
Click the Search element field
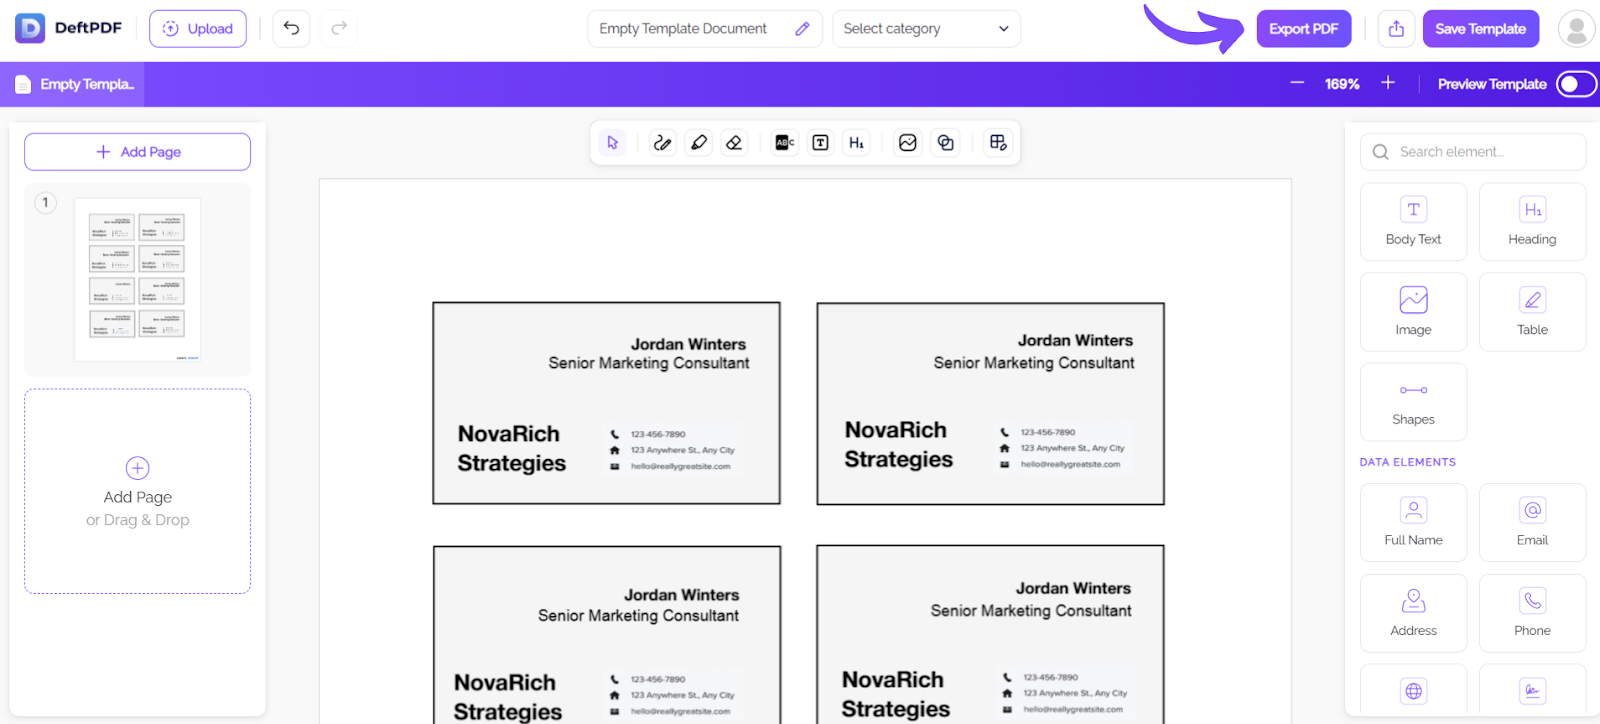1472,152
